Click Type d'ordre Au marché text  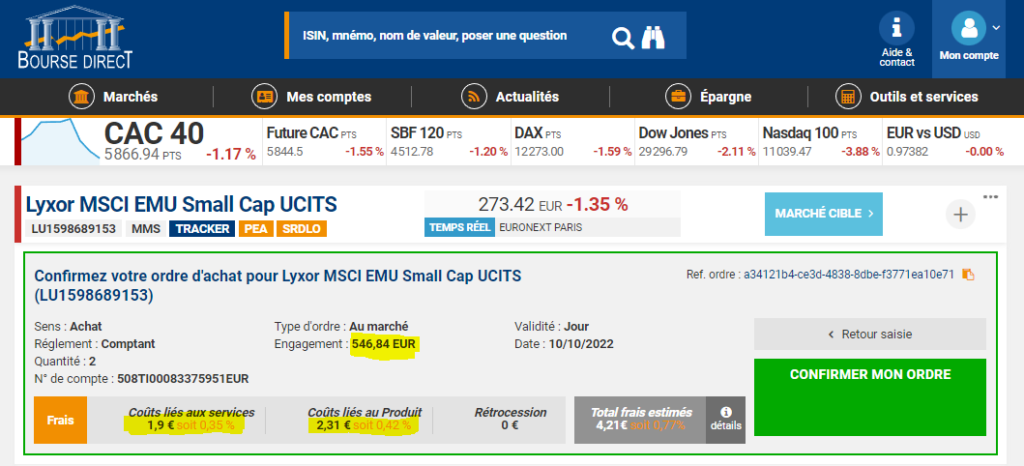coord(342,326)
